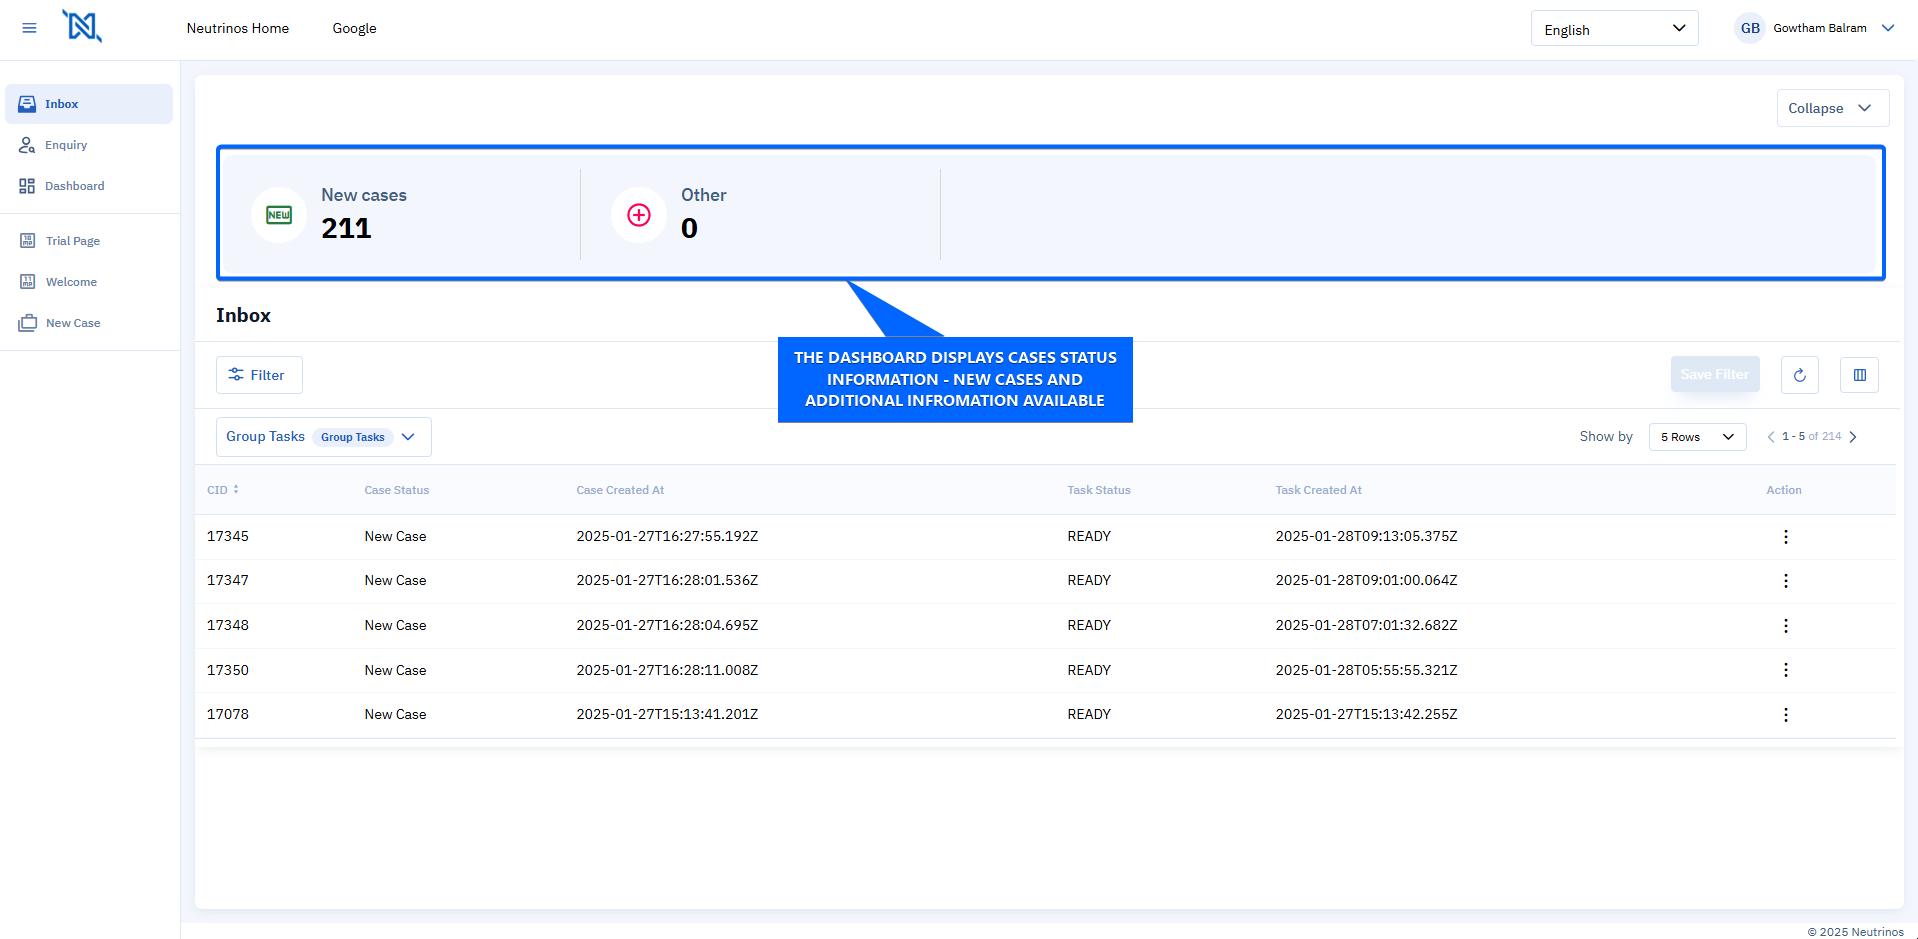The image size is (1918, 939).
Task: Change the 5 Rows page size
Action: (x=1696, y=437)
